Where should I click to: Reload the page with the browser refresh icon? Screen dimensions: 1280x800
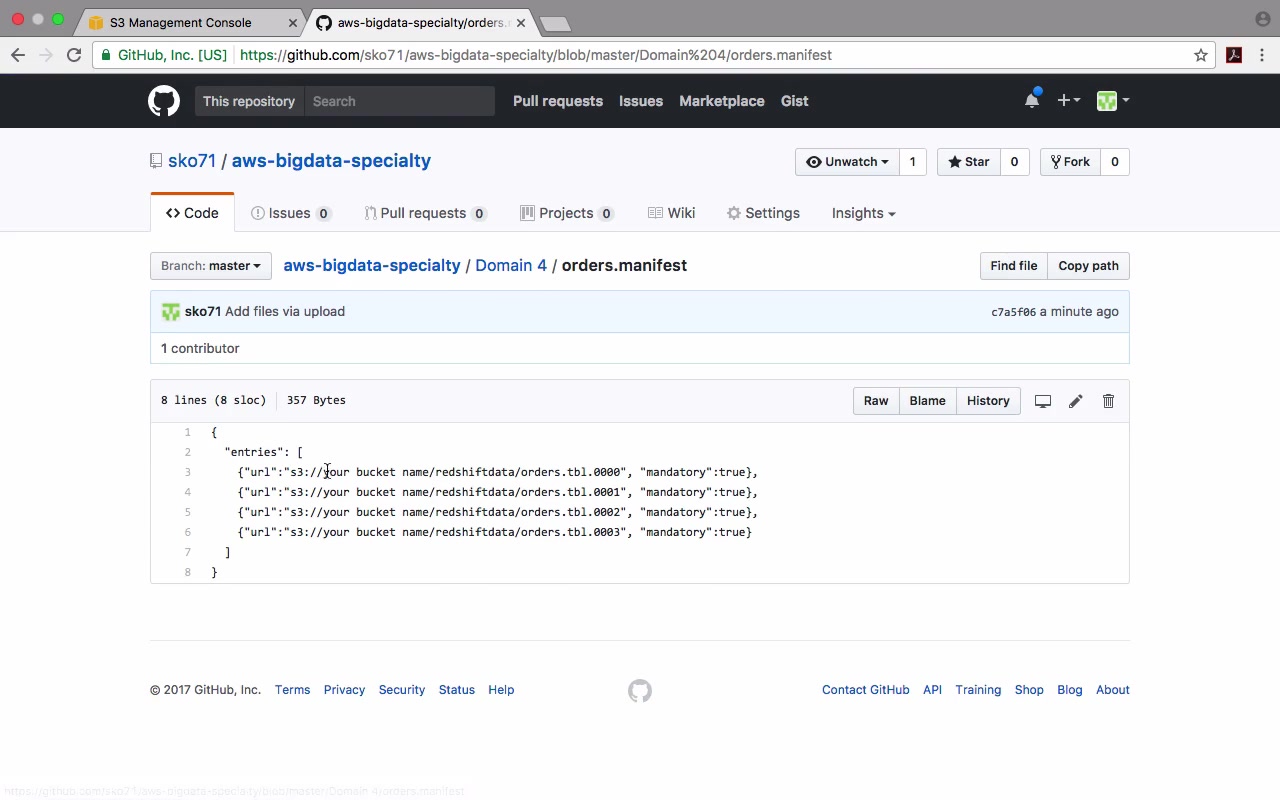[74, 55]
